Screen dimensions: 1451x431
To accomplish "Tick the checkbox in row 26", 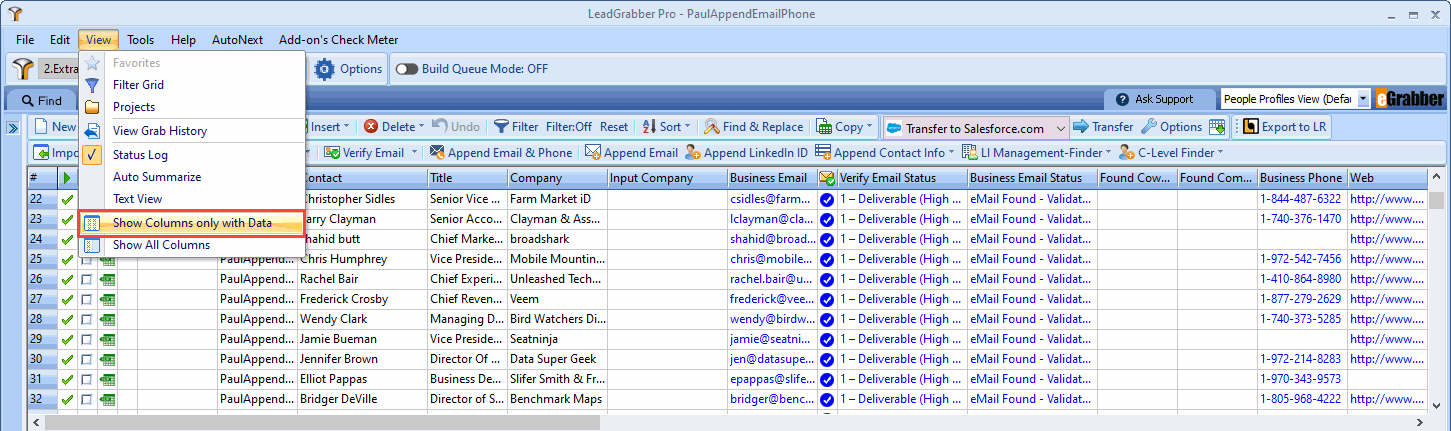I will (87, 279).
